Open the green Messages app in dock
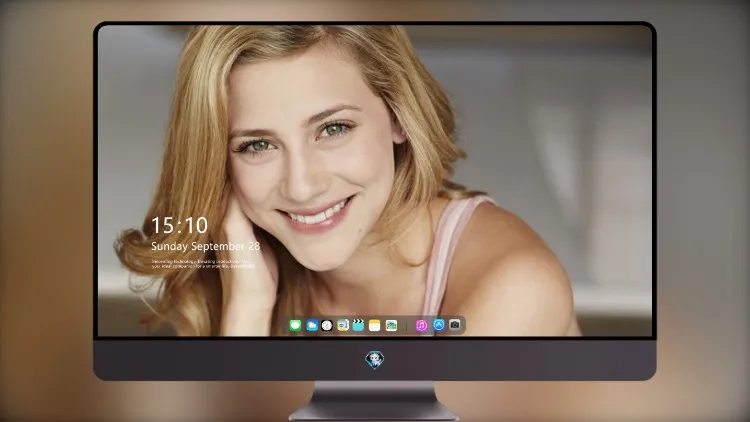 click(x=295, y=325)
